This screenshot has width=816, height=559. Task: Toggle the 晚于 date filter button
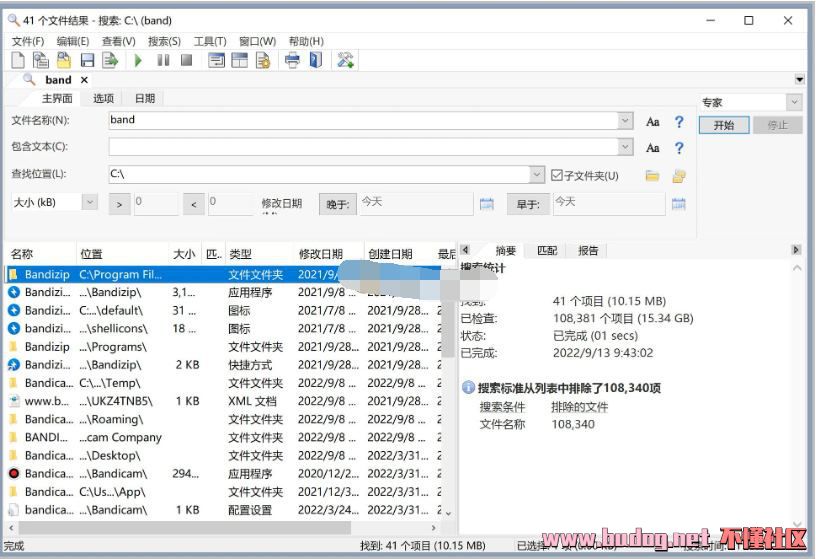click(337, 204)
